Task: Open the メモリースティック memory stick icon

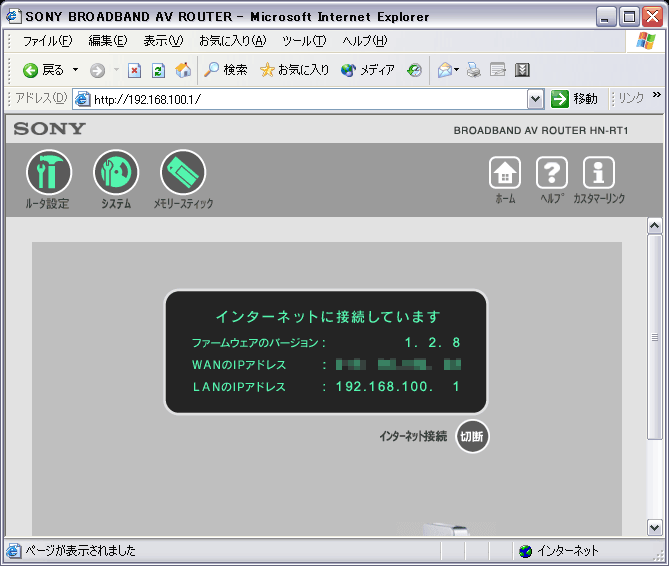Action: click(183, 172)
